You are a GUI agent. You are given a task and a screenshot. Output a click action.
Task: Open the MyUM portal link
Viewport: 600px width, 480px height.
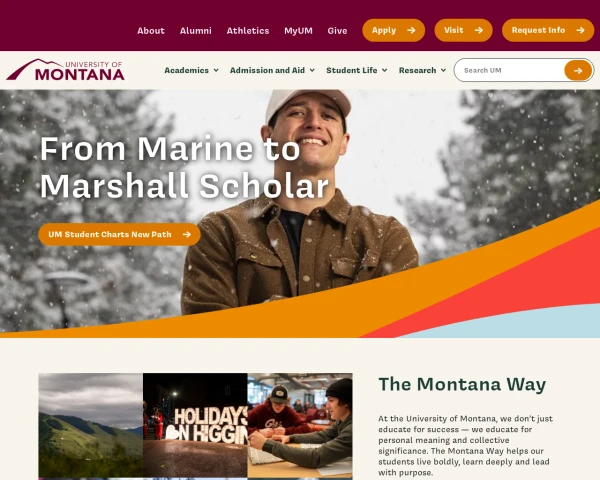coord(298,31)
